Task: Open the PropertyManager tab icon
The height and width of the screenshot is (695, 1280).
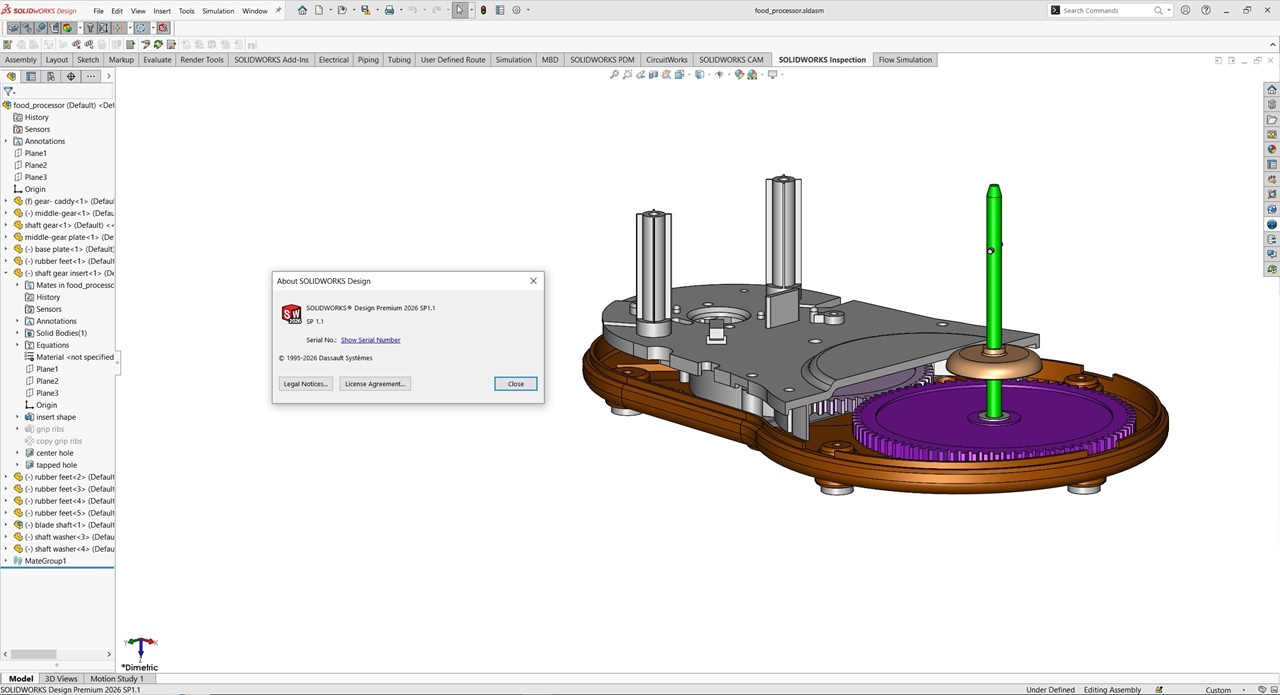Action: [31, 76]
